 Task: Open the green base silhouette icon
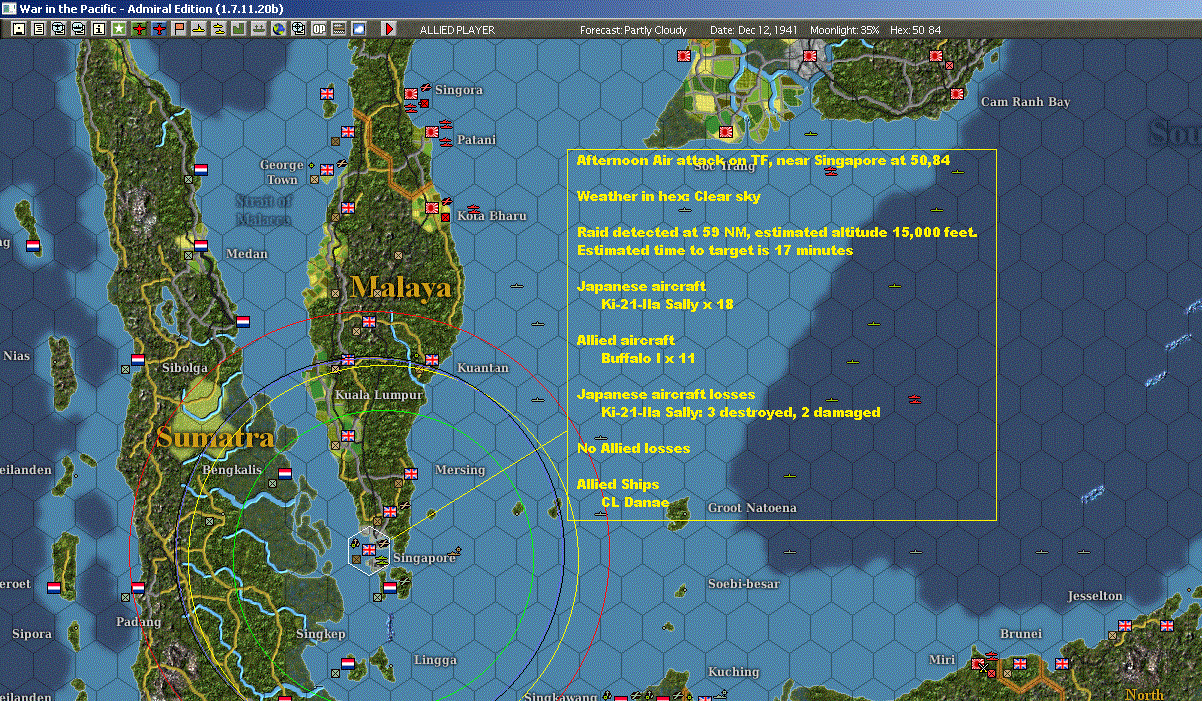point(238,29)
